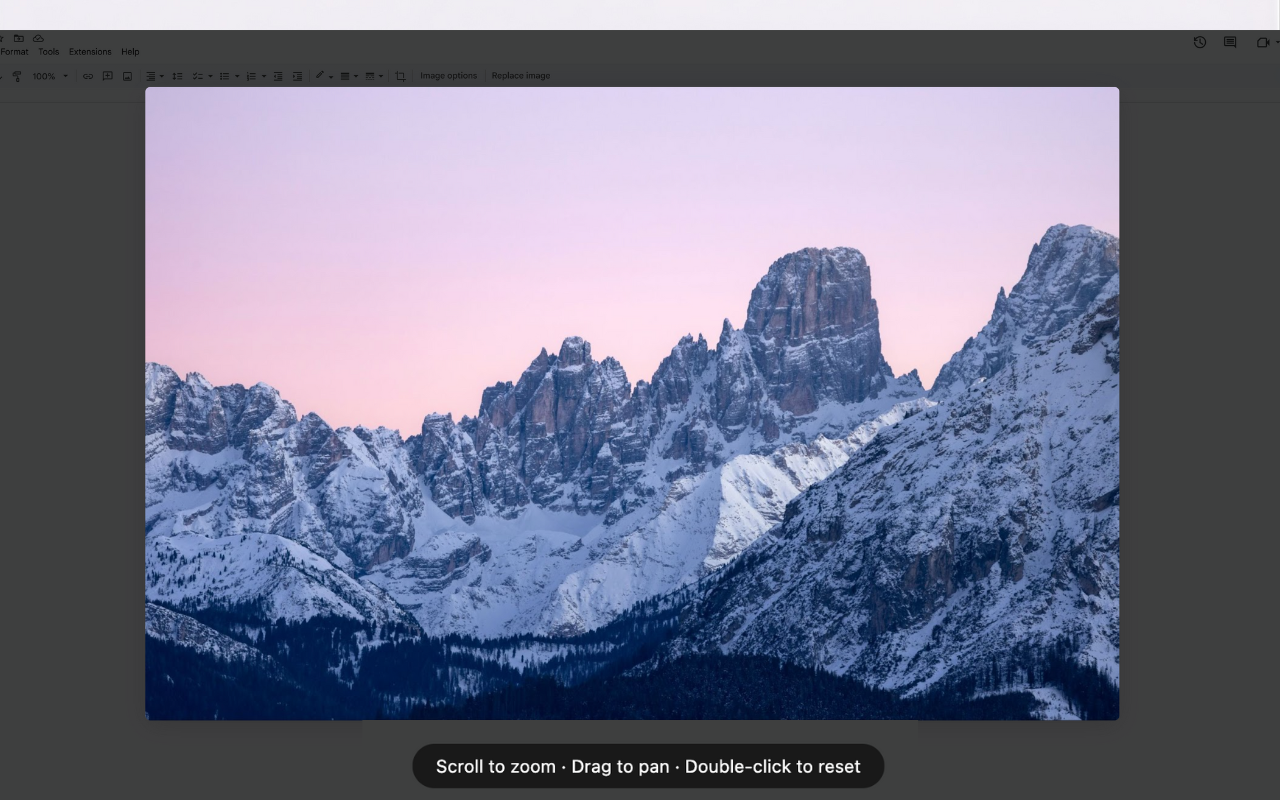
Task: Click the decrease indent icon
Action: pyautogui.click(x=278, y=76)
